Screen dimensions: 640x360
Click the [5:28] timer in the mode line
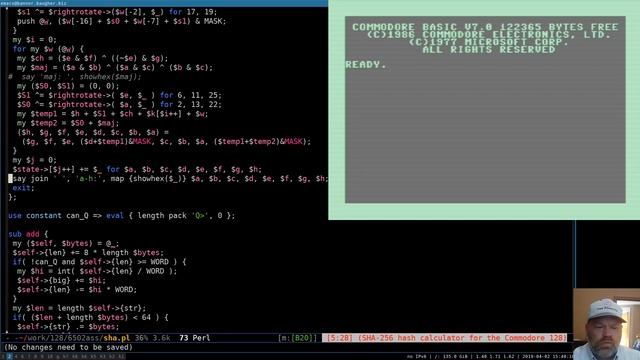coord(340,338)
